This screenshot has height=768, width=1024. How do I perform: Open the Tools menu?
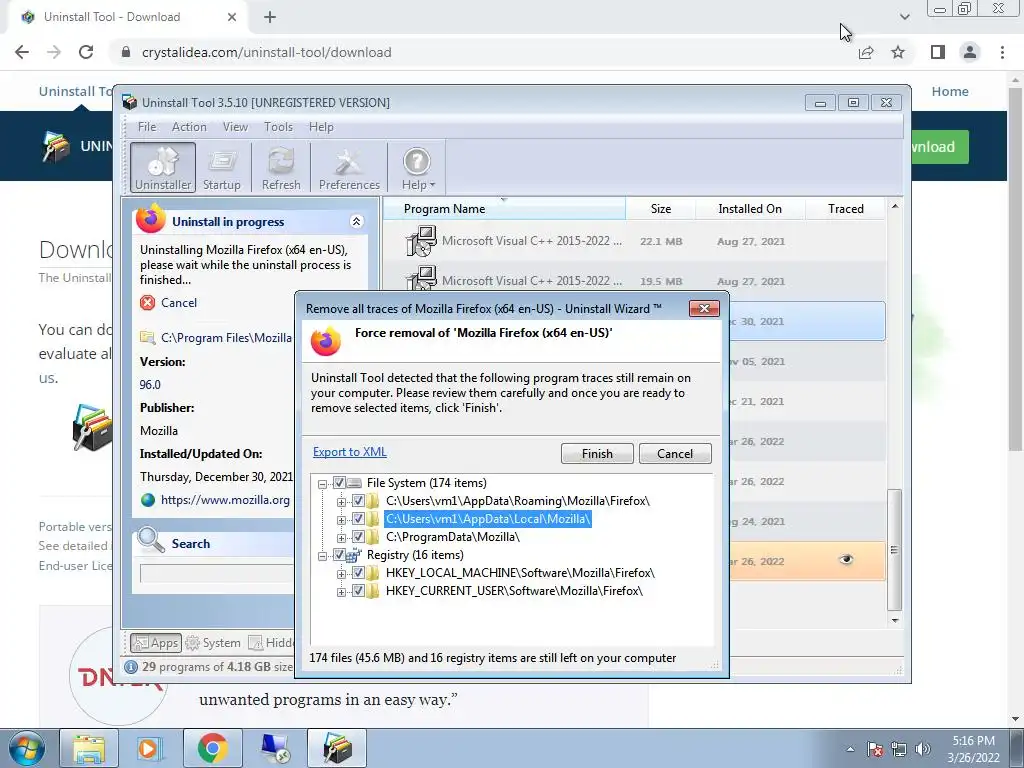[x=278, y=127]
